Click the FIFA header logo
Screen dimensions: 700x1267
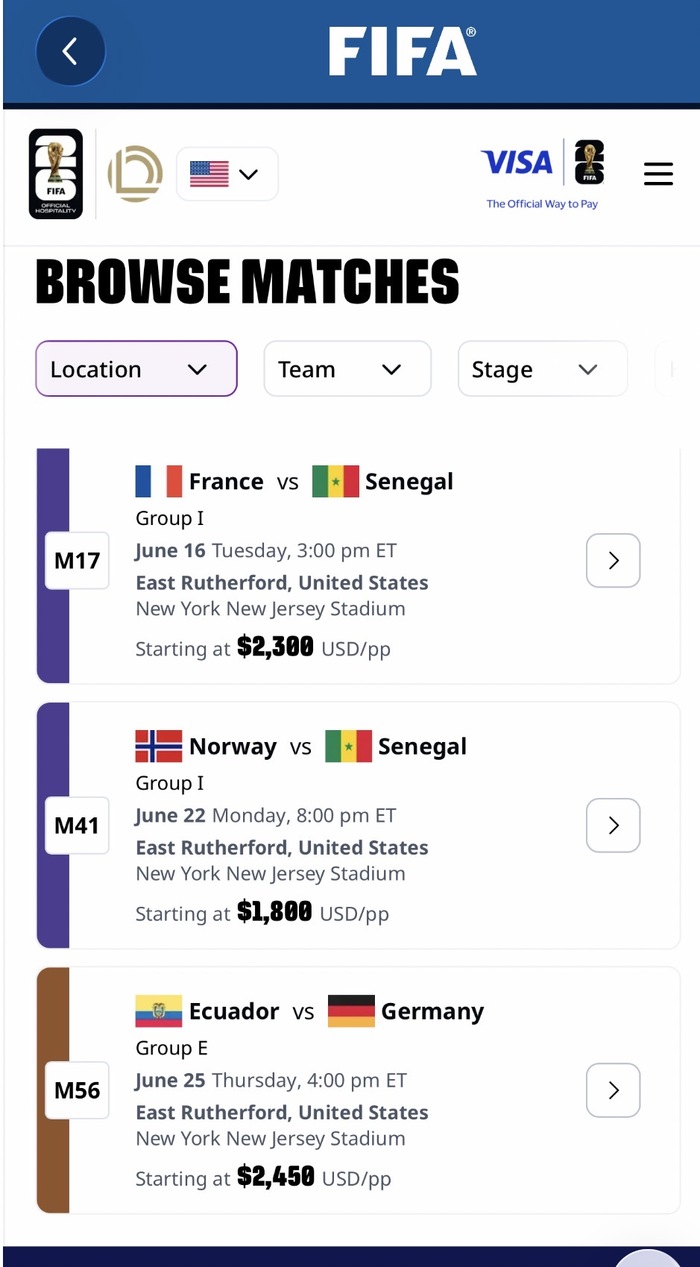coord(403,51)
